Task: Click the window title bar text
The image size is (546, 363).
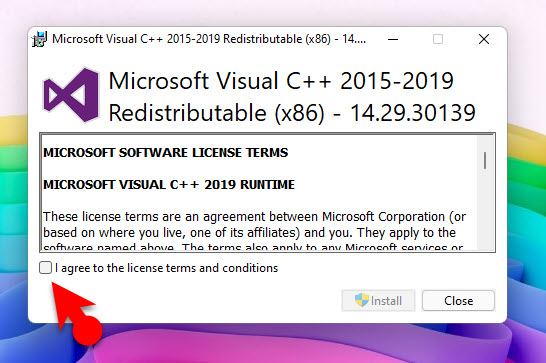Action: (x=209, y=39)
